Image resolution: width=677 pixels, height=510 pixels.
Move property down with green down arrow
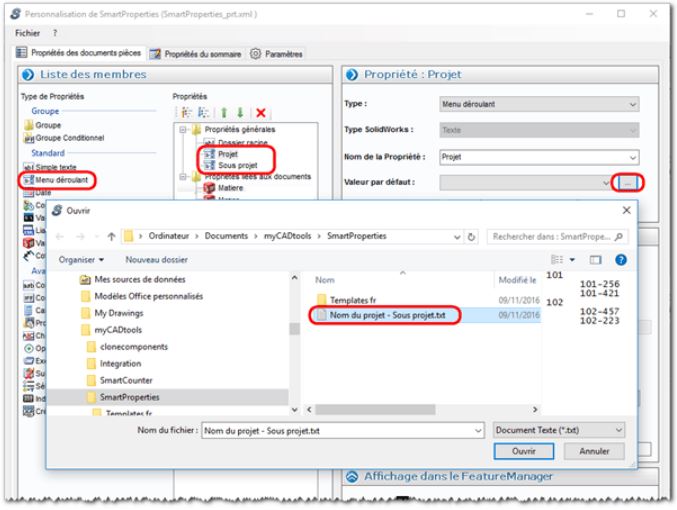pos(240,115)
